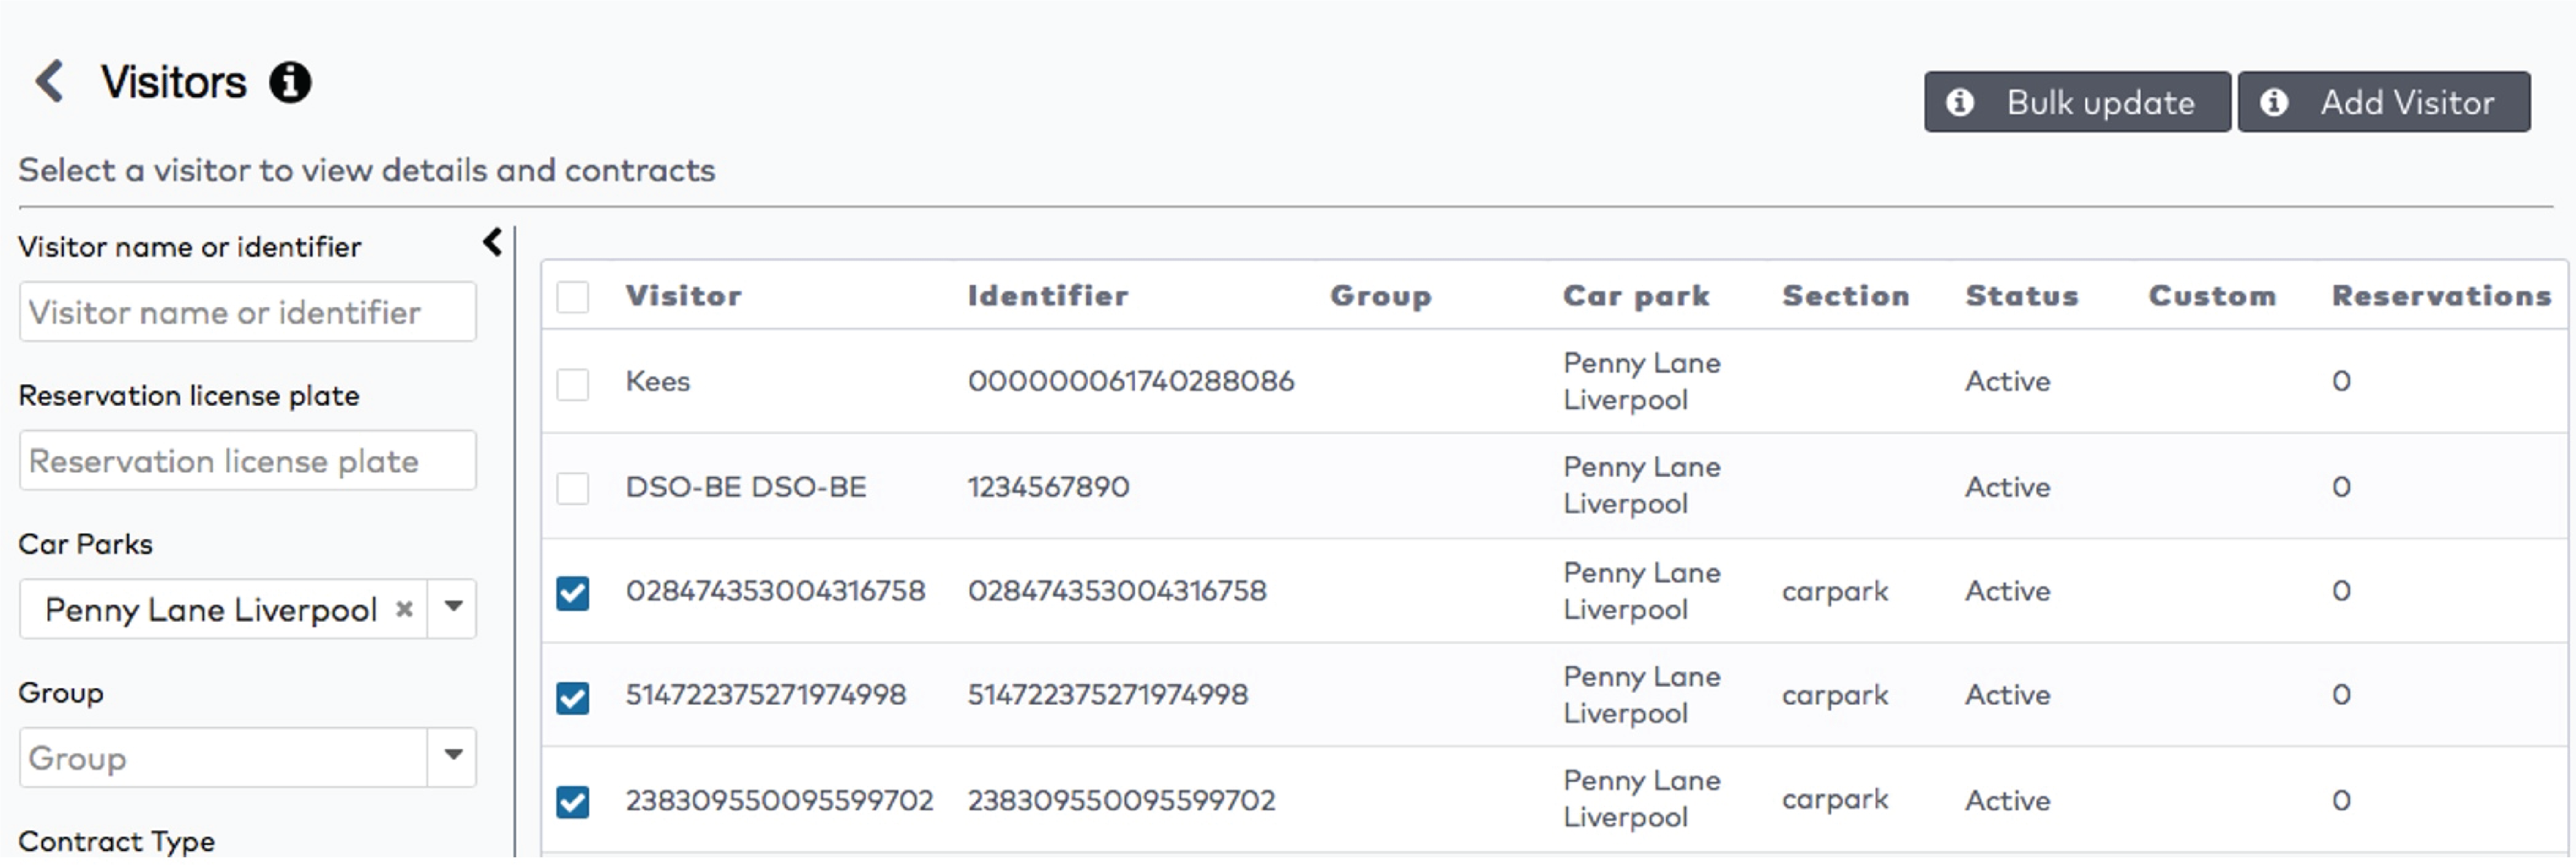
Task: Uncheck visitor 028474353004316758
Action: [572, 593]
